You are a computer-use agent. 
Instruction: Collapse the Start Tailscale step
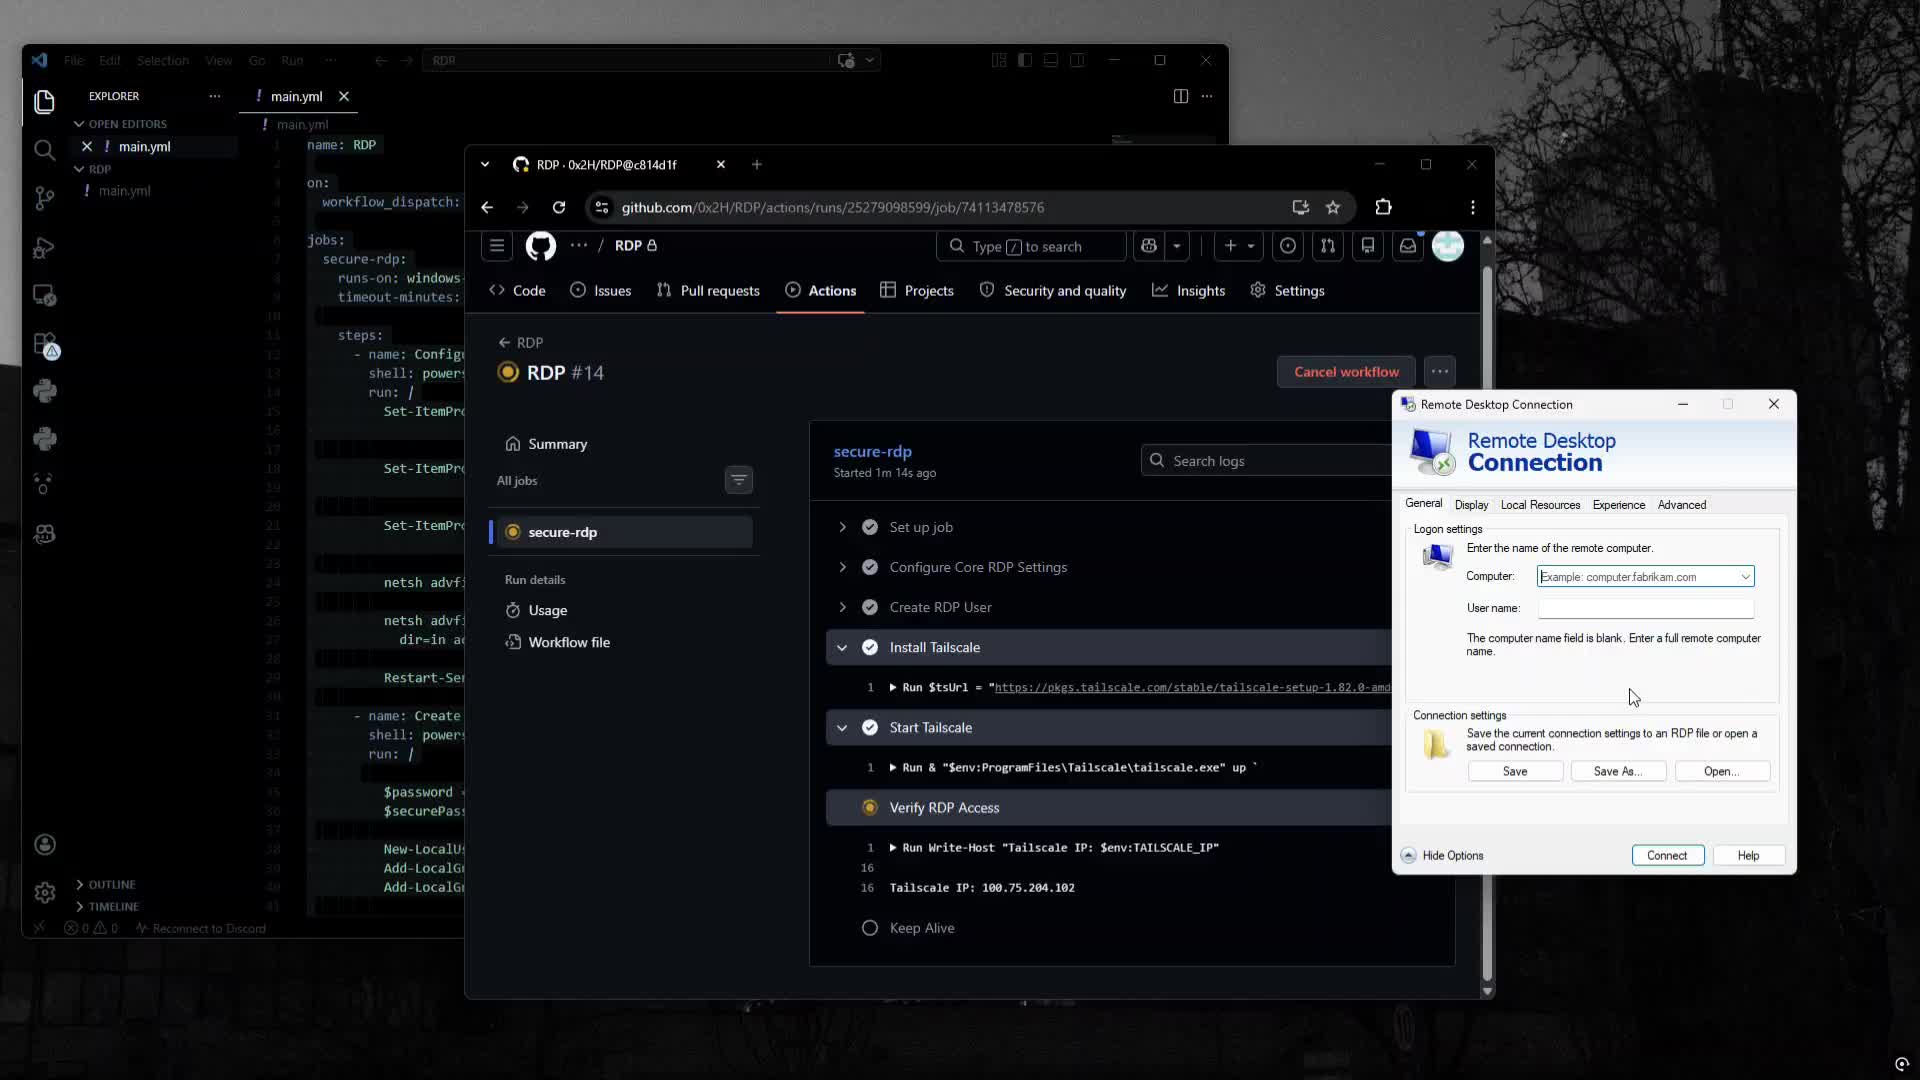coord(842,728)
